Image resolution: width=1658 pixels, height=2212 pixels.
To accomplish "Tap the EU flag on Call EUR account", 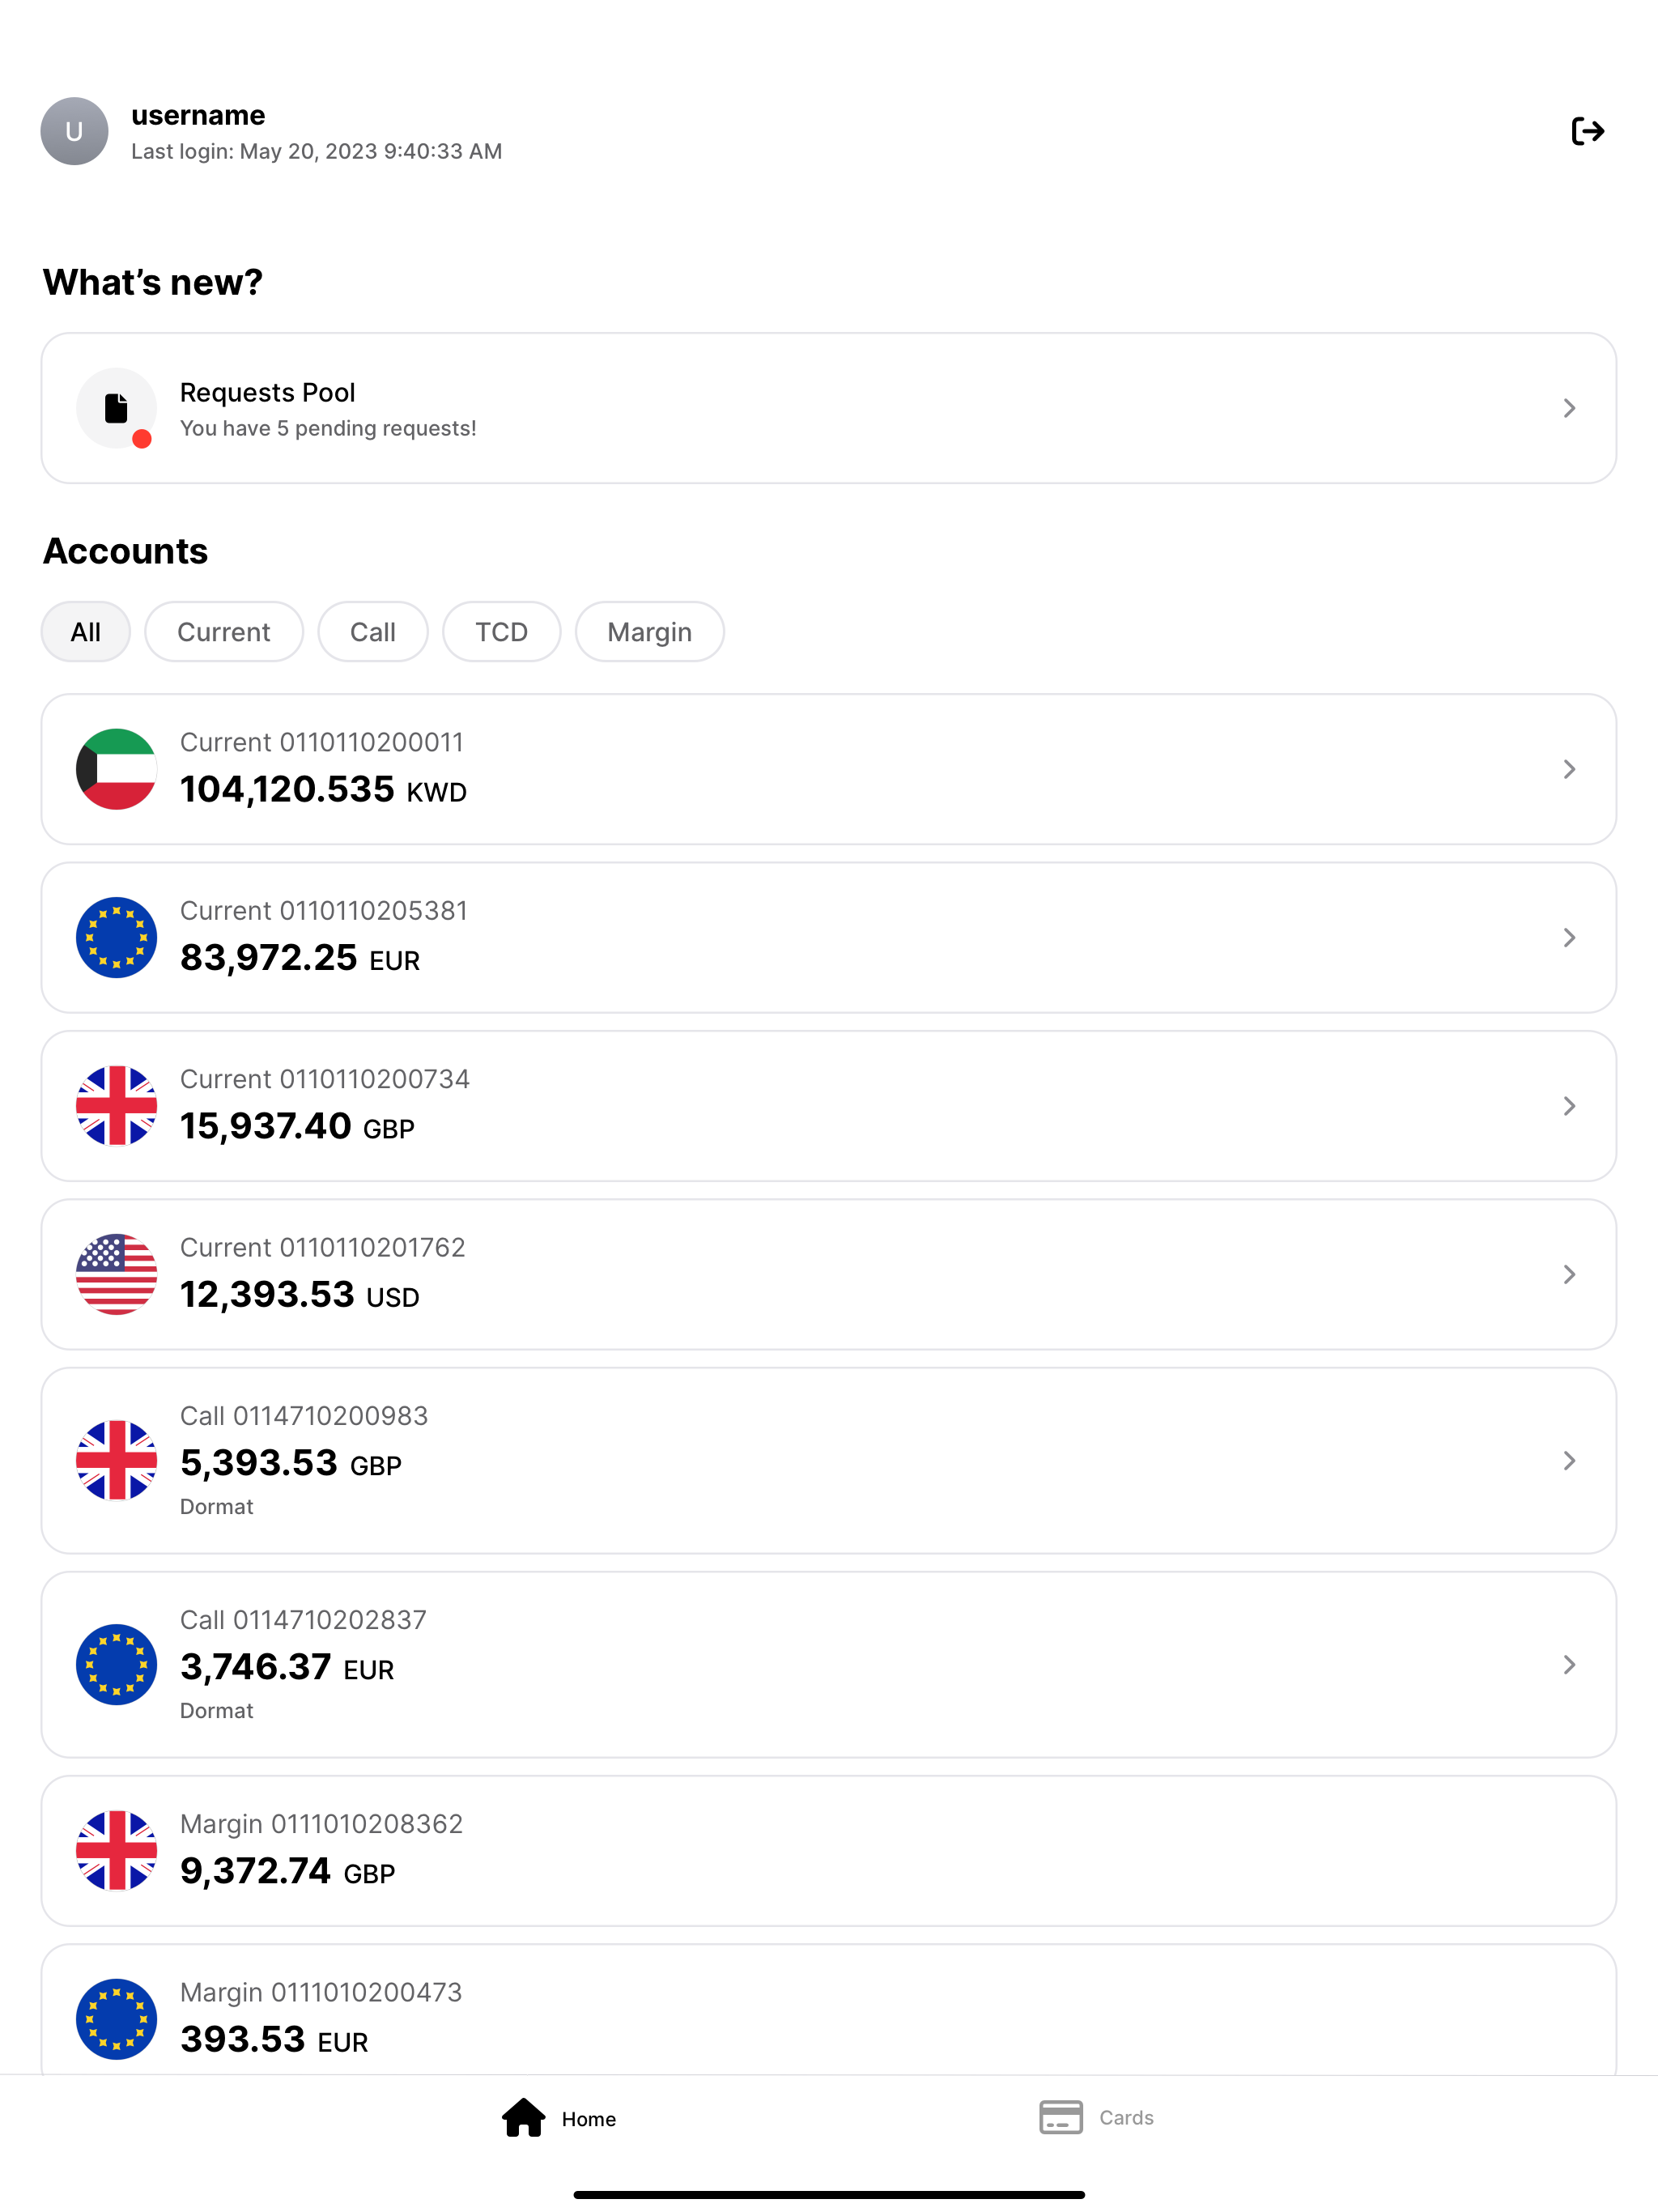I will coord(117,1664).
